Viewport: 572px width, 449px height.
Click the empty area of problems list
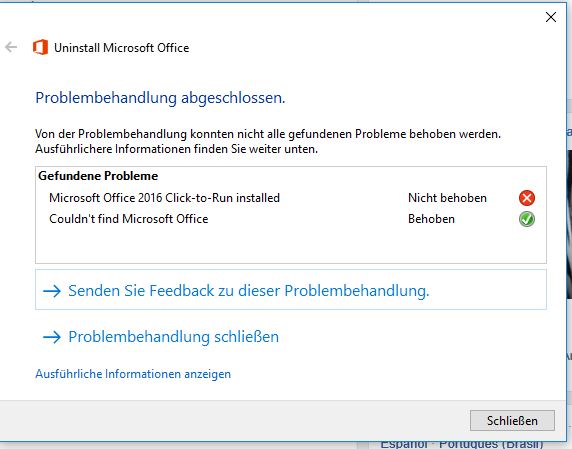click(x=291, y=246)
